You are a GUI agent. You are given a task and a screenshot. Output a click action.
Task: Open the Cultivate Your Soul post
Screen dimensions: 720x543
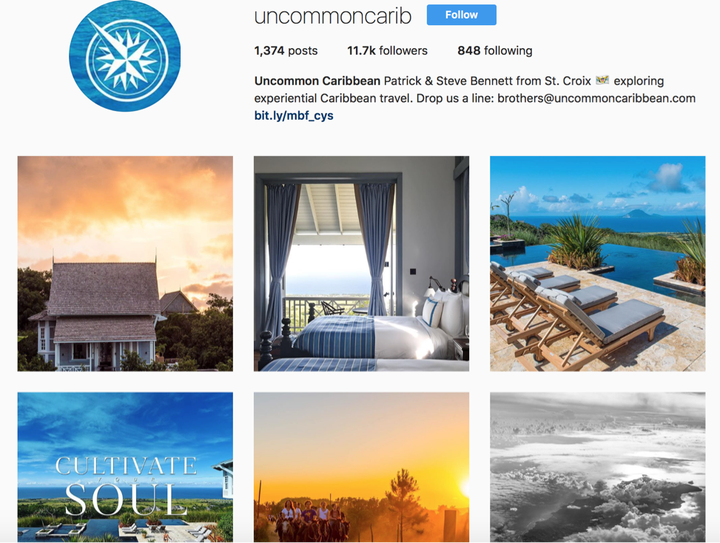[x=125, y=467]
